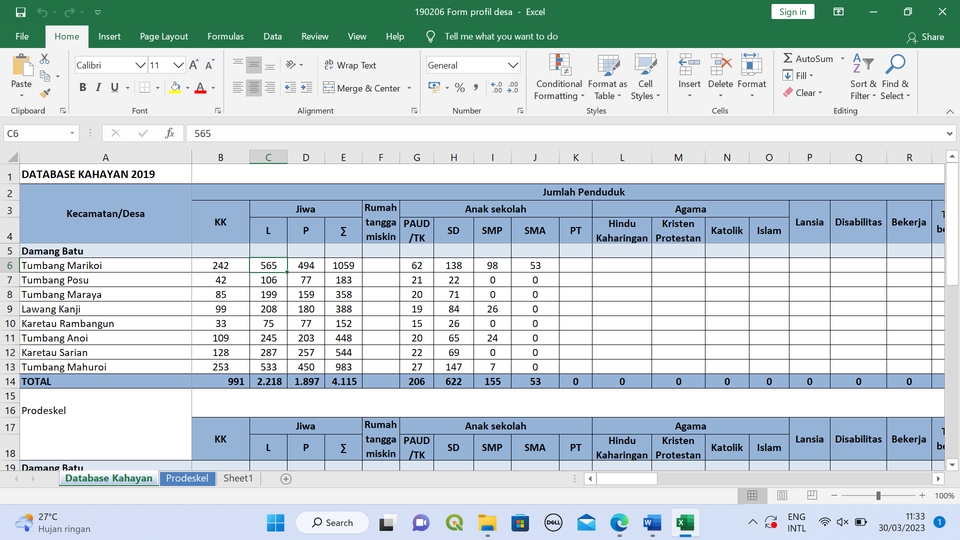
Task: Apply red font color with the A icon
Action: (x=200, y=88)
